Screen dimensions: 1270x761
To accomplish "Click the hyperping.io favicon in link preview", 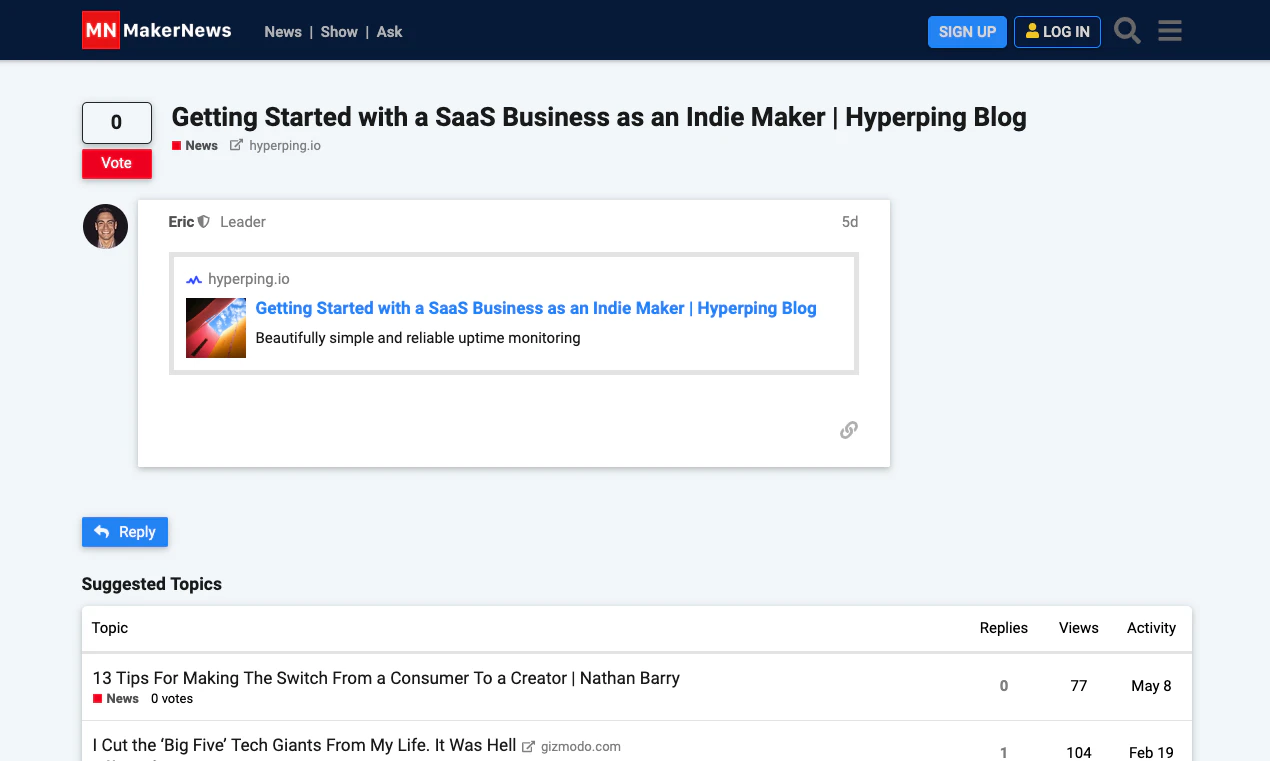I will point(194,280).
